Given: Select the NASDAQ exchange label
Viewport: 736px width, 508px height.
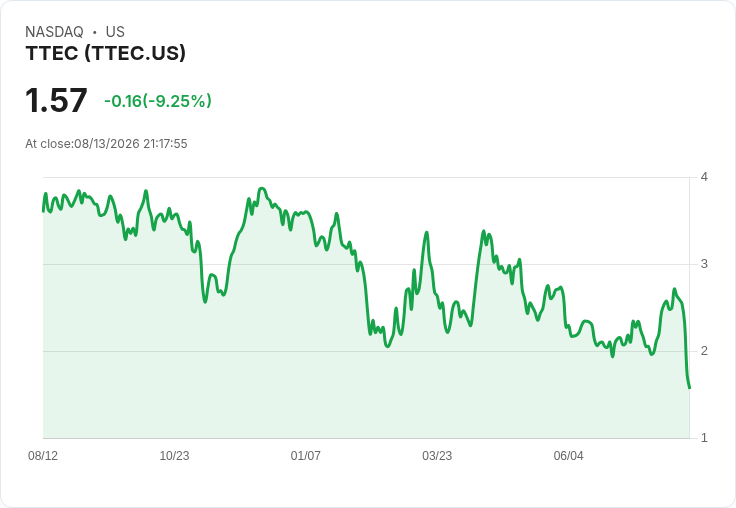Looking at the screenshot, I should tap(54, 31).
